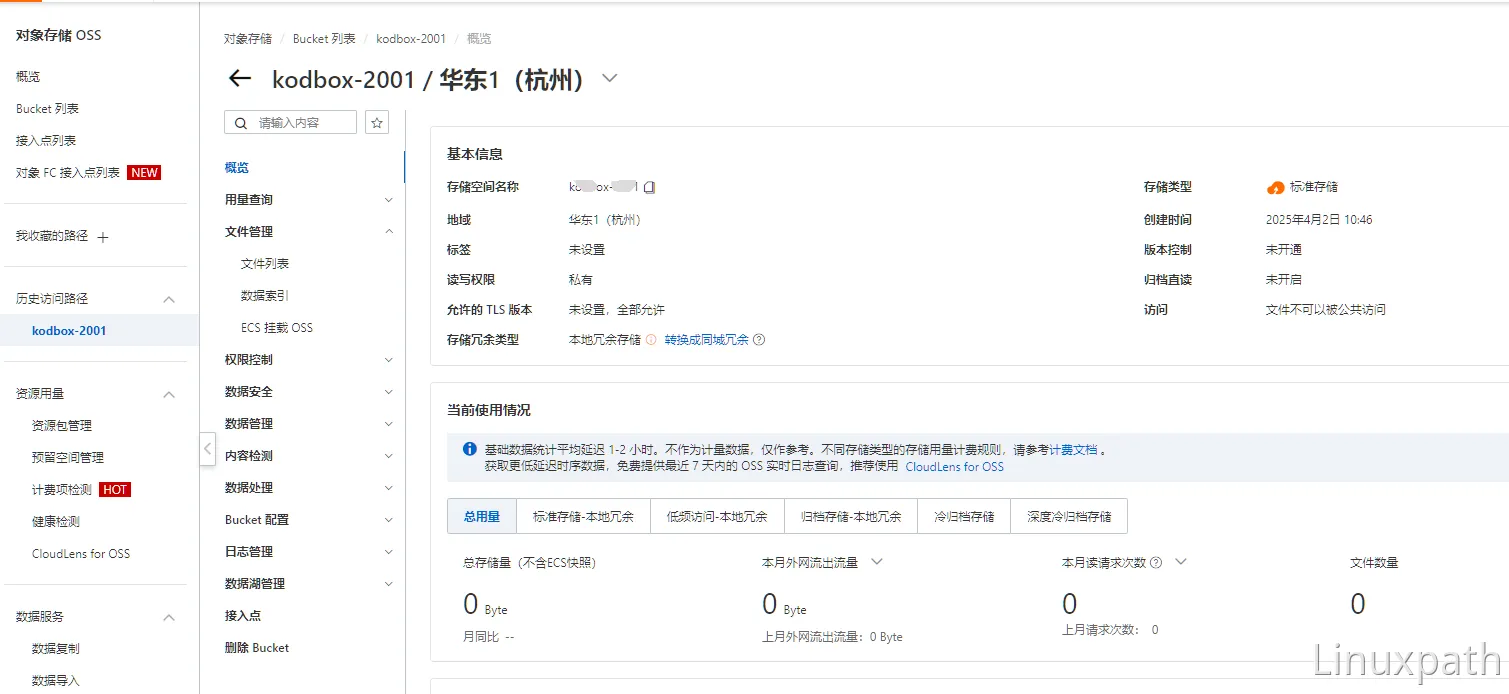
Task: Click the plus icon next to 我收藏的路径
Action: pos(102,237)
